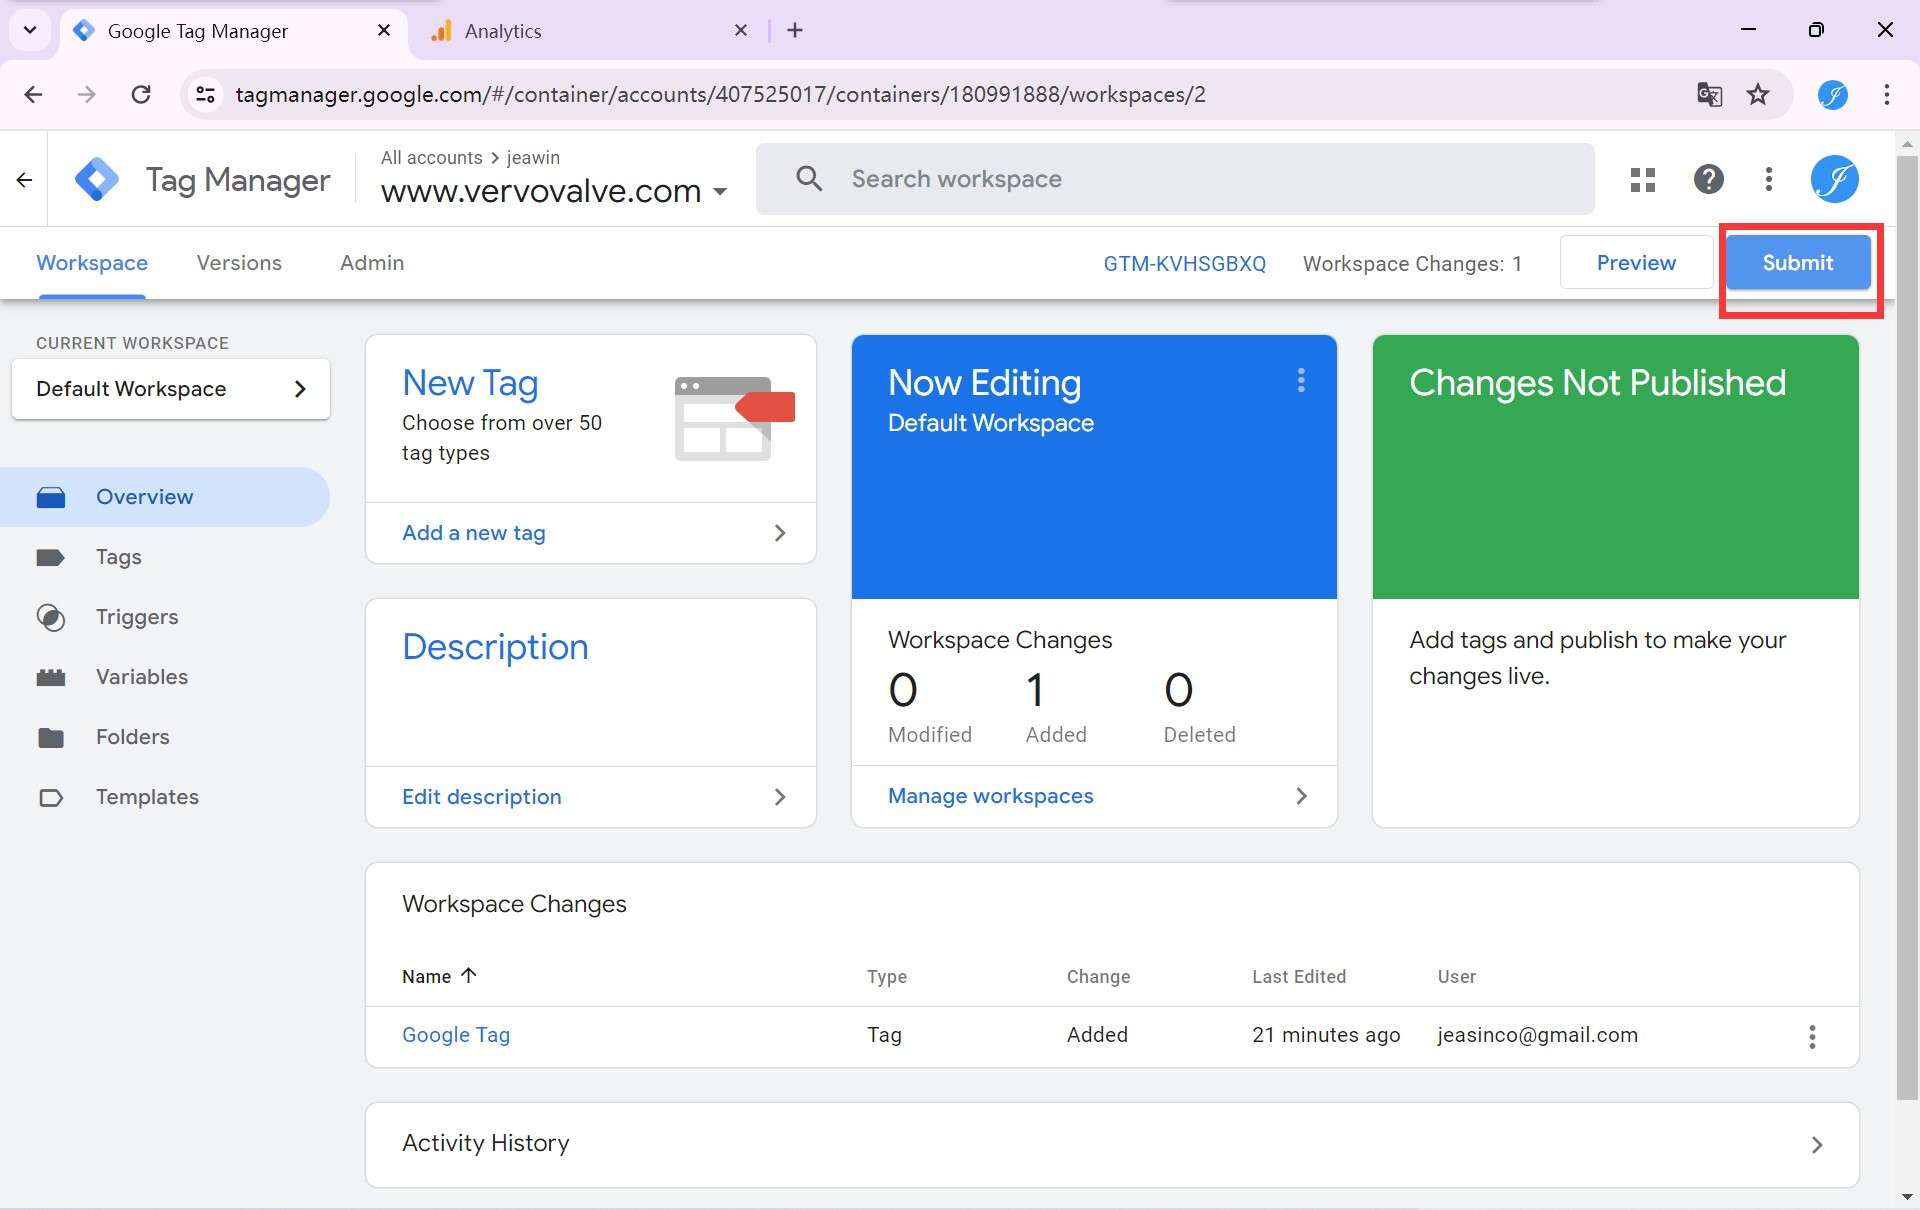
Task: Open container ID GTM-KVHSGBXQ link
Action: 1184,264
